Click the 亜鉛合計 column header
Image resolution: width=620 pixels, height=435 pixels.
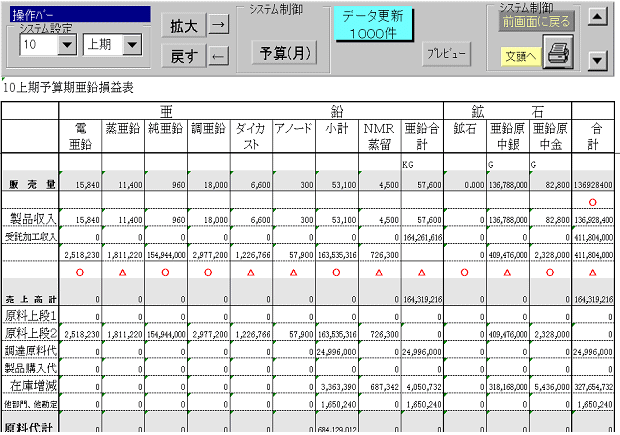(422, 136)
